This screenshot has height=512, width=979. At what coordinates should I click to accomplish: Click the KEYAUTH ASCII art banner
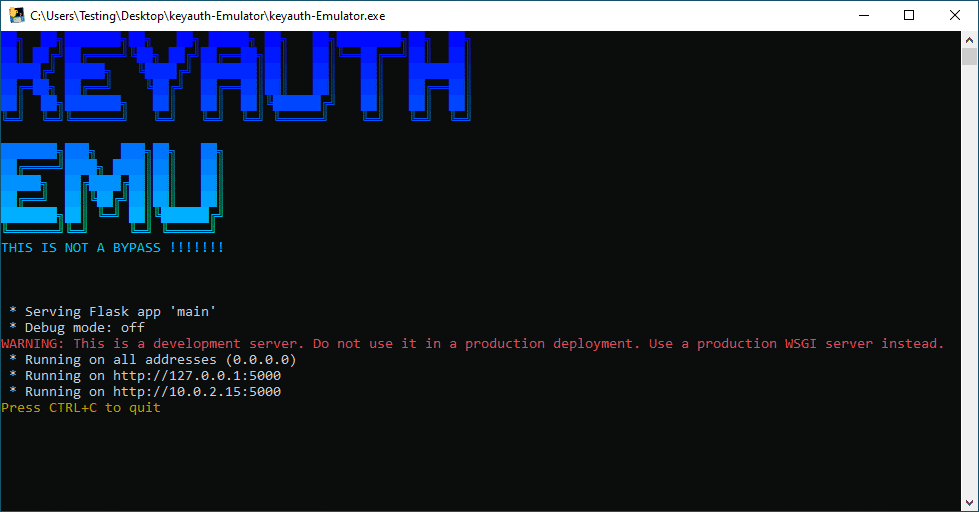pyautogui.click(x=236, y=76)
